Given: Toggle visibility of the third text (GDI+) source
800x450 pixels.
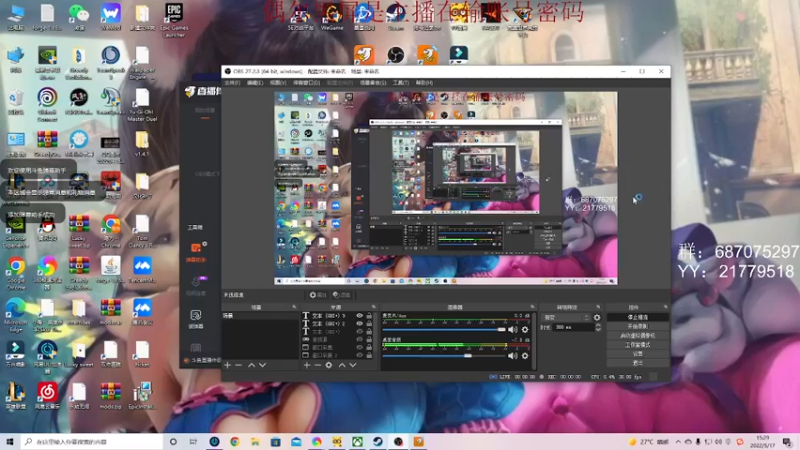Looking at the screenshot, I should coord(359,331).
